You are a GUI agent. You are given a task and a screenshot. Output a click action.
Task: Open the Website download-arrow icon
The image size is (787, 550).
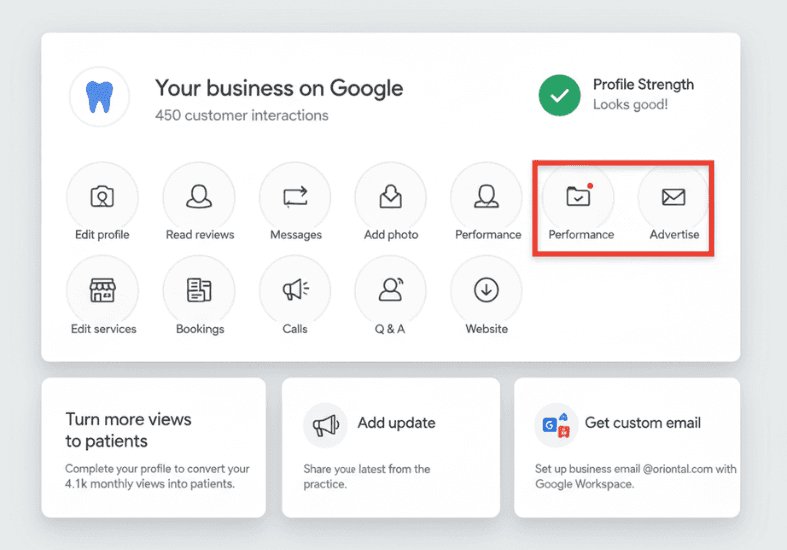[x=486, y=291]
